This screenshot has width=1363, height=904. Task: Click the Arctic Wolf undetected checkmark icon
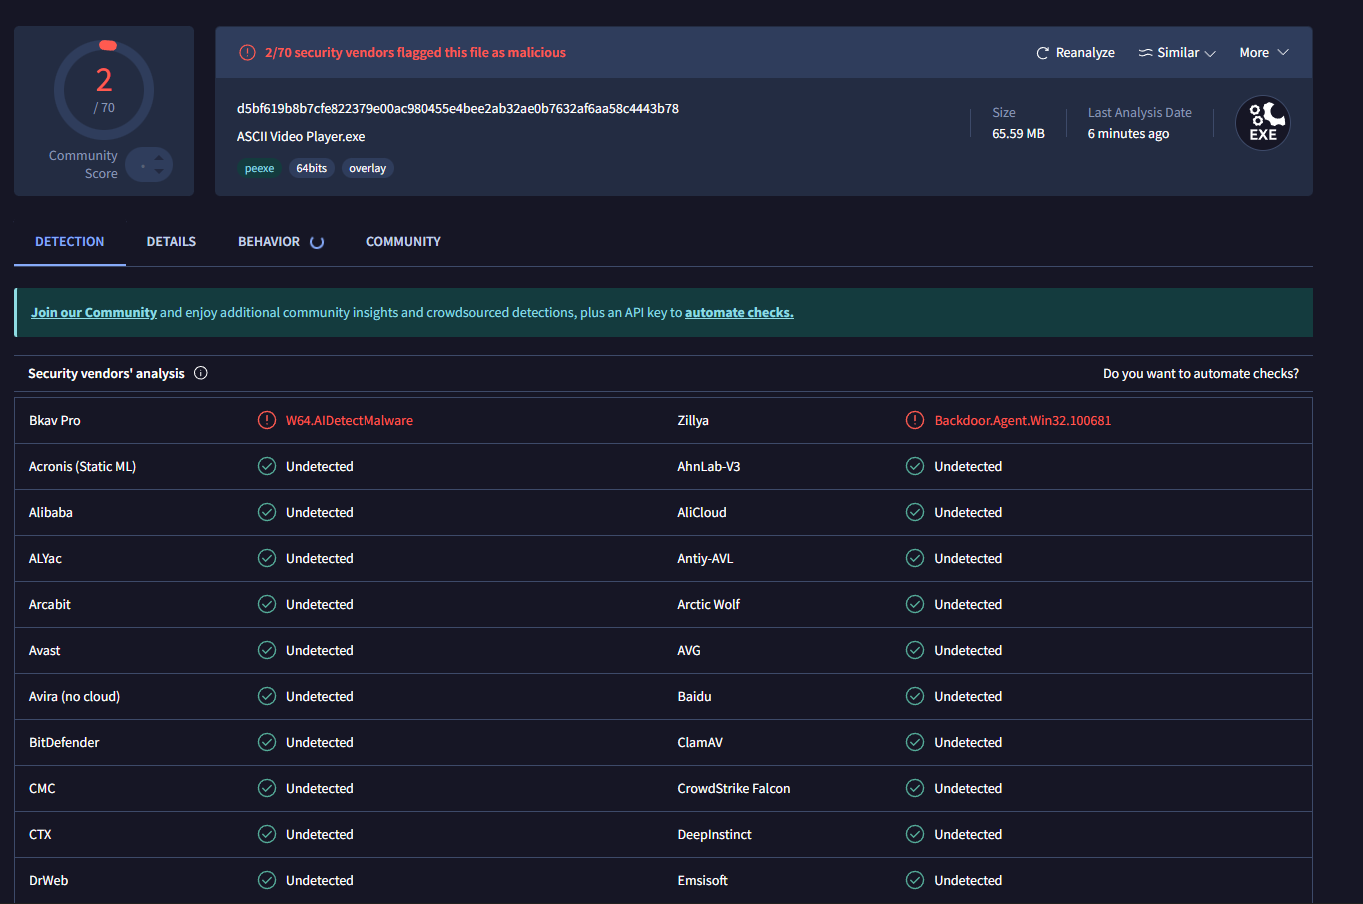coord(915,604)
